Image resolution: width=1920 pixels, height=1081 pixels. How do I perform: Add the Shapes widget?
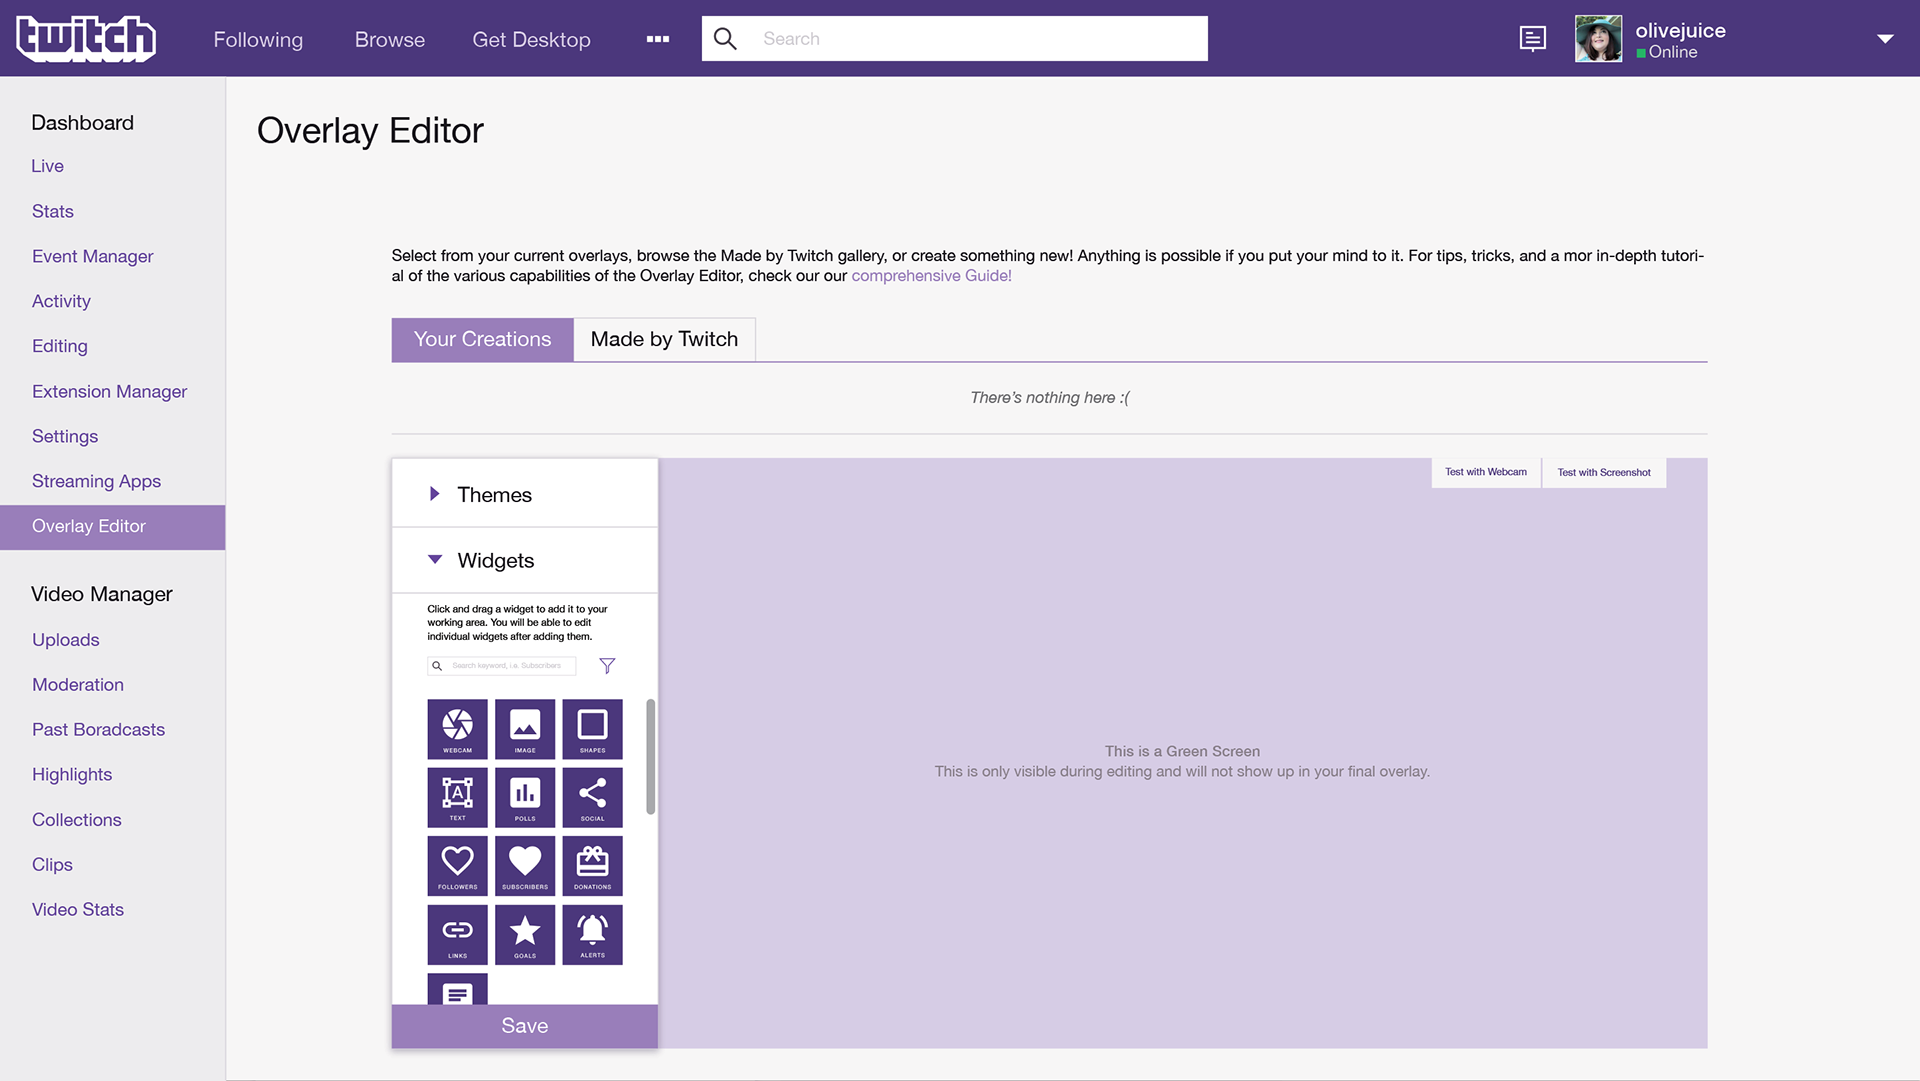coord(592,729)
